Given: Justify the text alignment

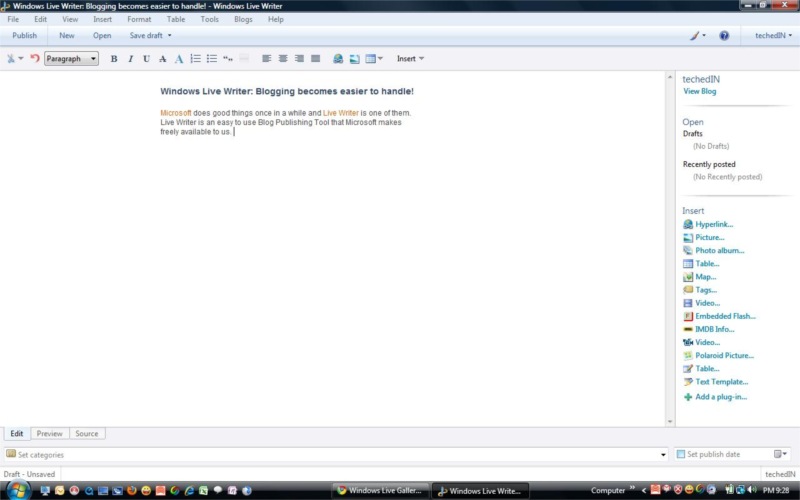Looking at the screenshot, I should [315, 59].
